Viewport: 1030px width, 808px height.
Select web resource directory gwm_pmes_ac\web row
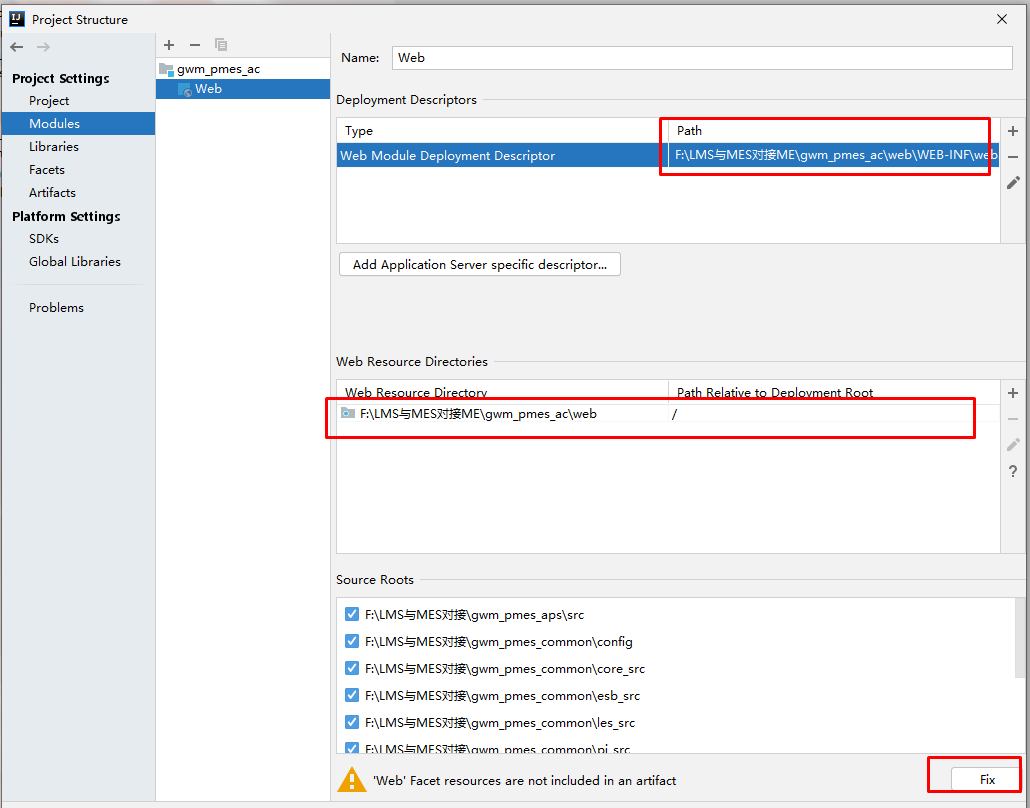(x=668, y=413)
